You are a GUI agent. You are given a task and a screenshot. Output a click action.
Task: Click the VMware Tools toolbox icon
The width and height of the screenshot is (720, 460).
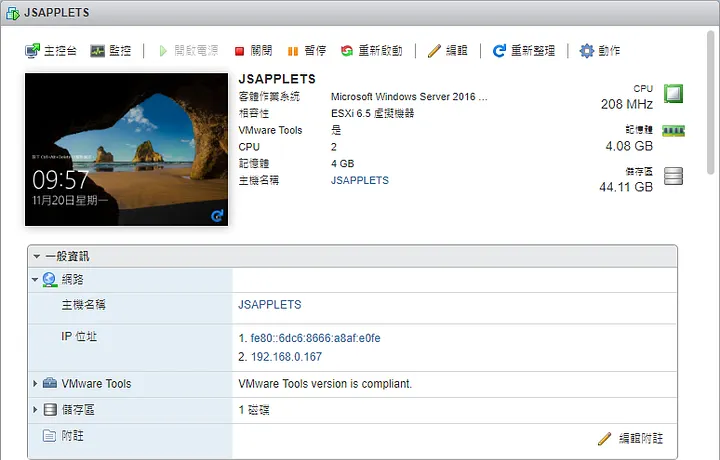click(50, 383)
